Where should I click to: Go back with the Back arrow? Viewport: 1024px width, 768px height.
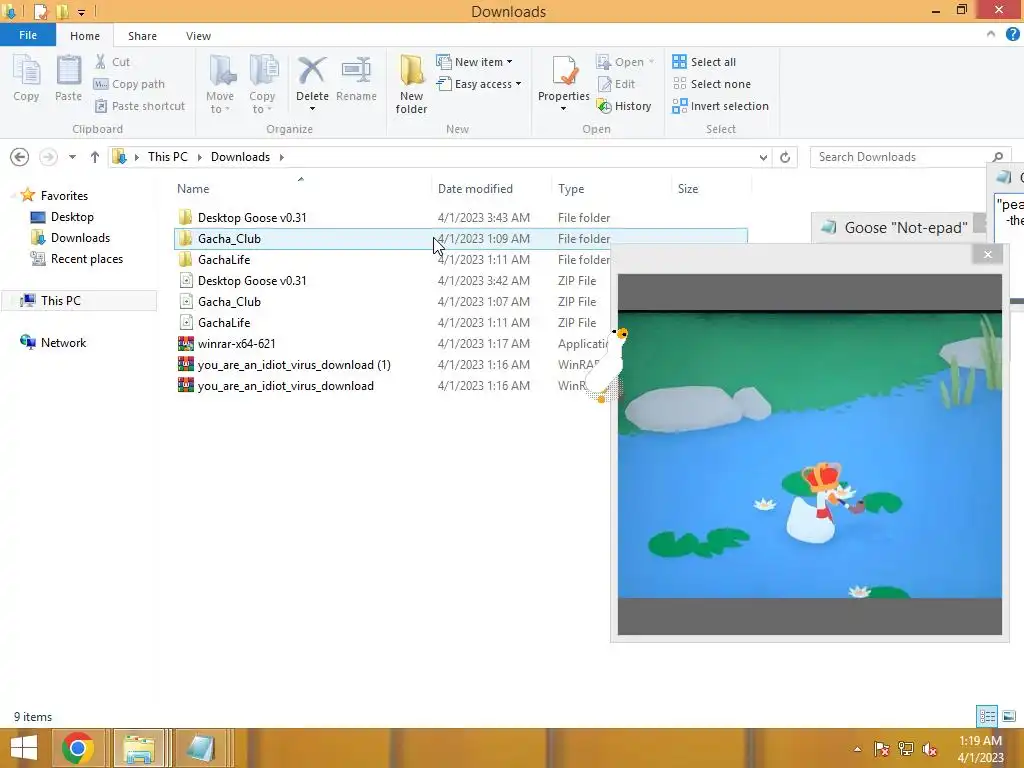(20, 157)
